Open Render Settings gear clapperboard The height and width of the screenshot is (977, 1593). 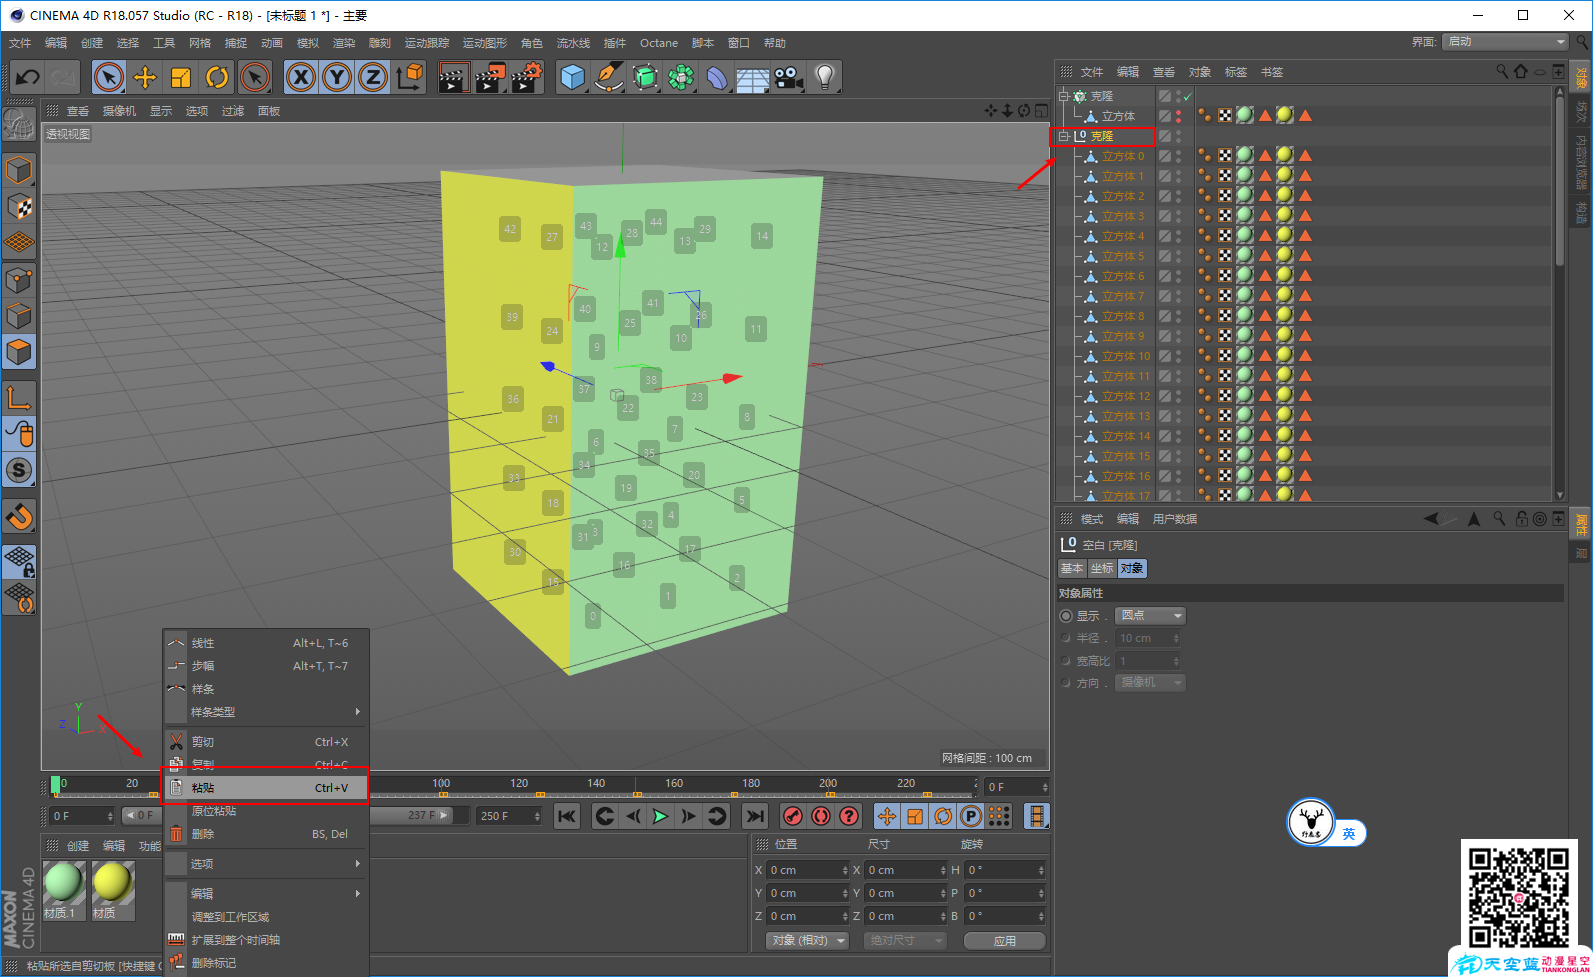(x=527, y=77)
